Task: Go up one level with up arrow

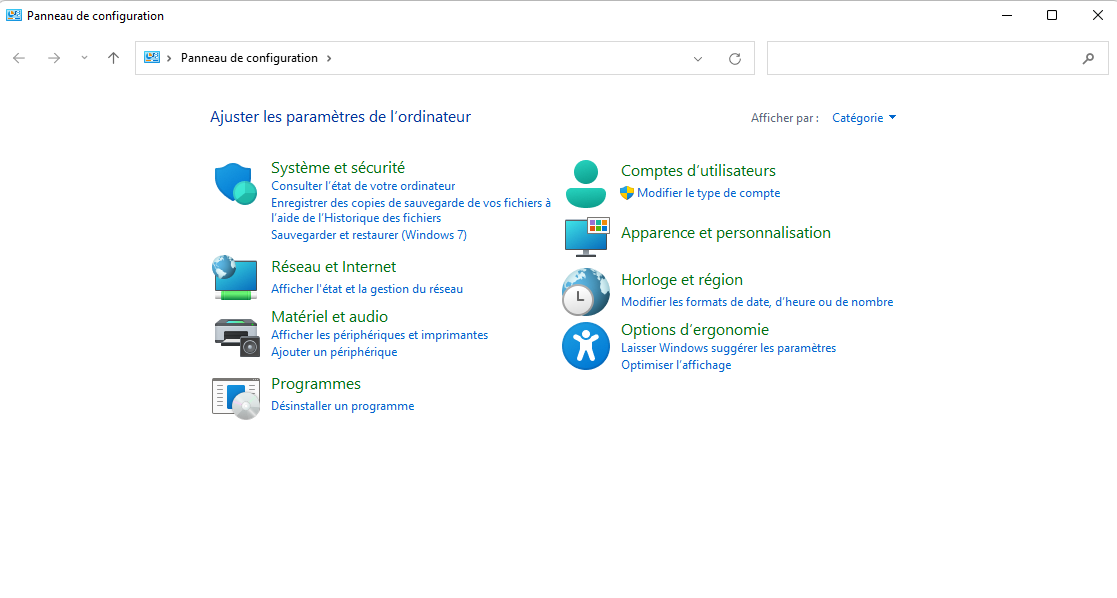Action: (x=113, y=58)
